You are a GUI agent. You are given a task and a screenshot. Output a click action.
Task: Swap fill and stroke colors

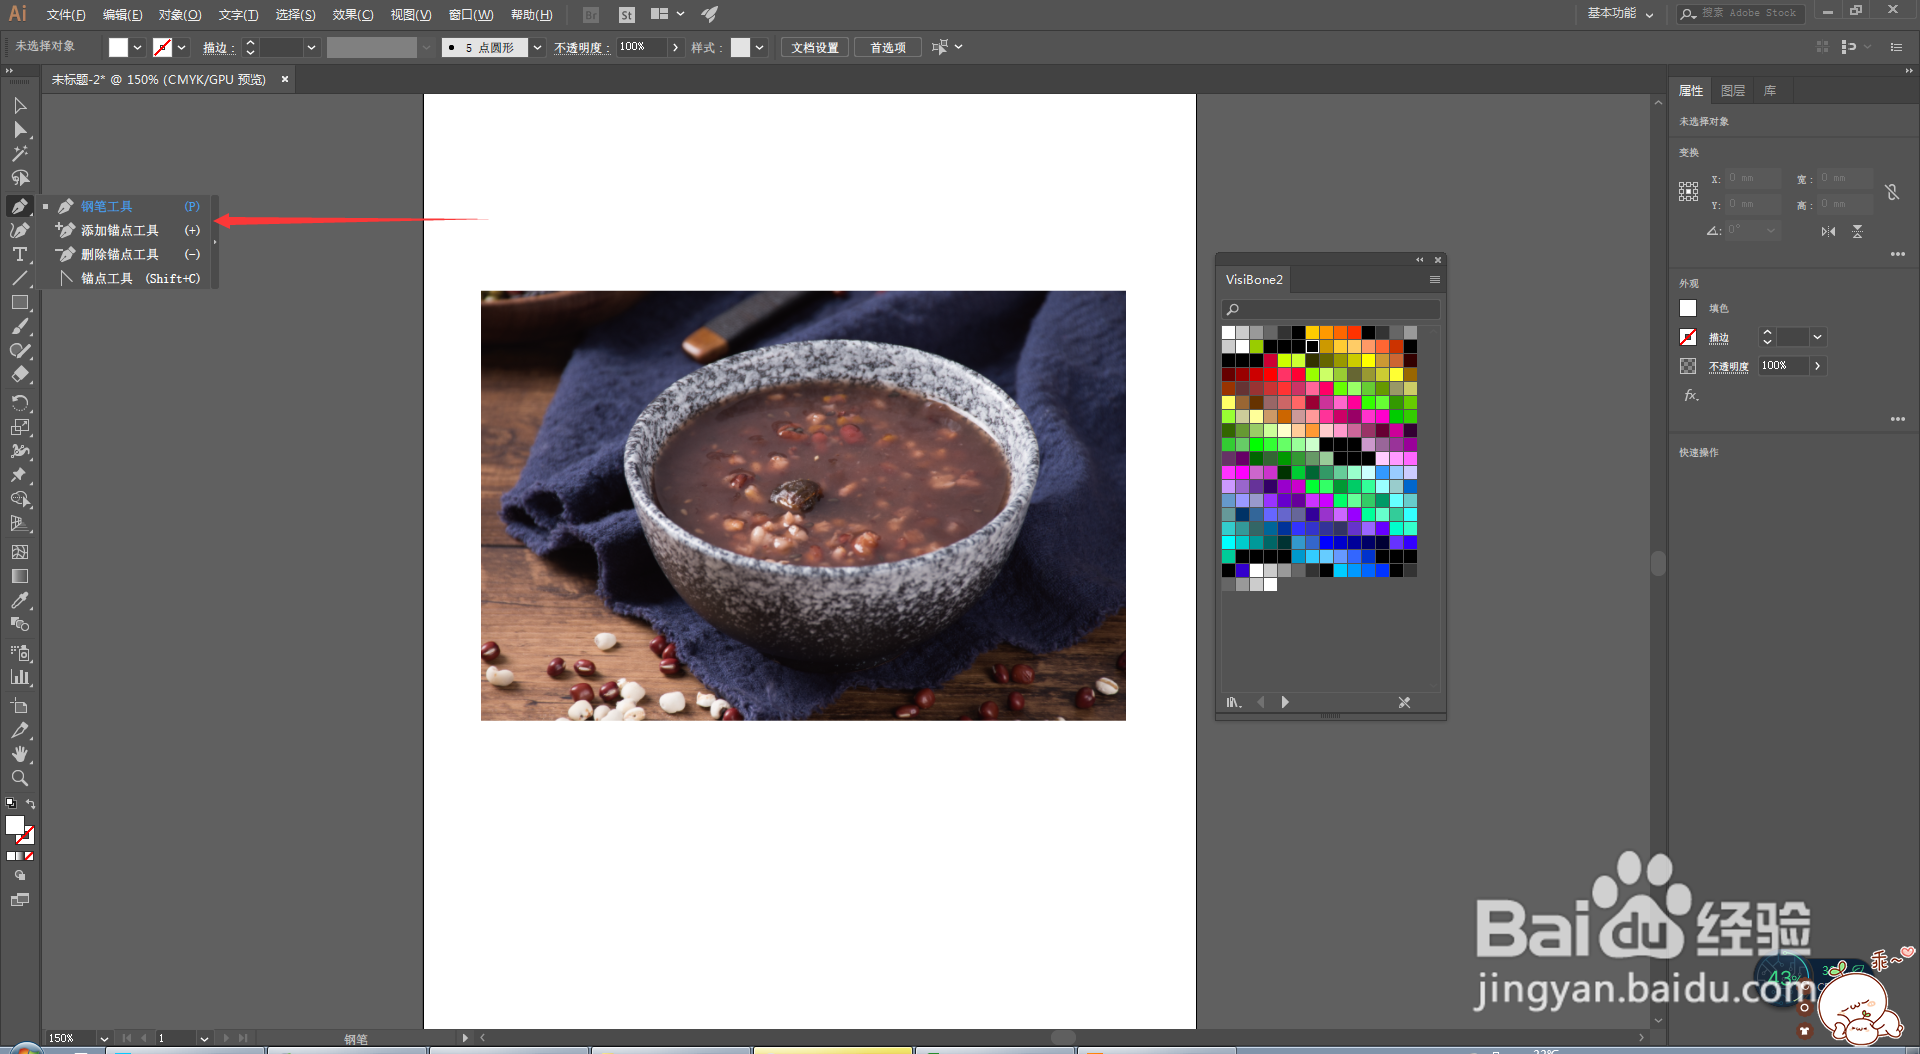(x=31, y=804)
